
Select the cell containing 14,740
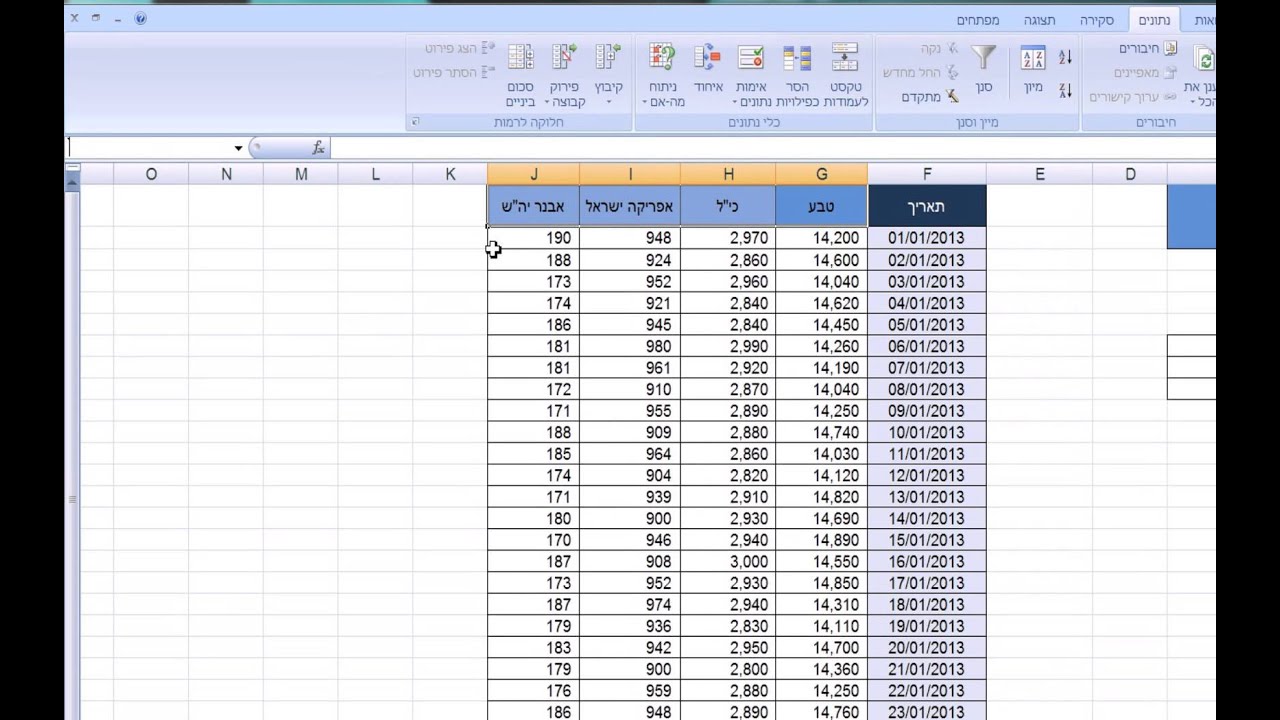821,432
